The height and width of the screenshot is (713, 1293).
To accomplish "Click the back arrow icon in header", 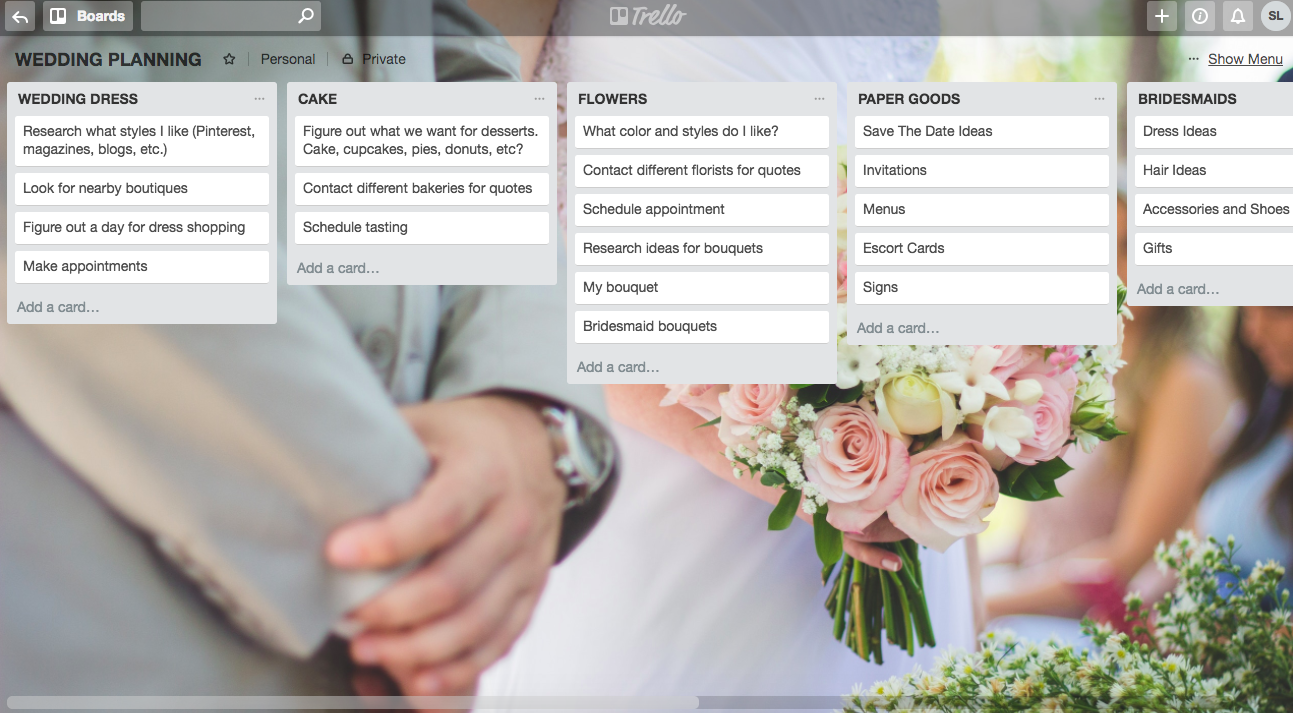I will (20, 16).
